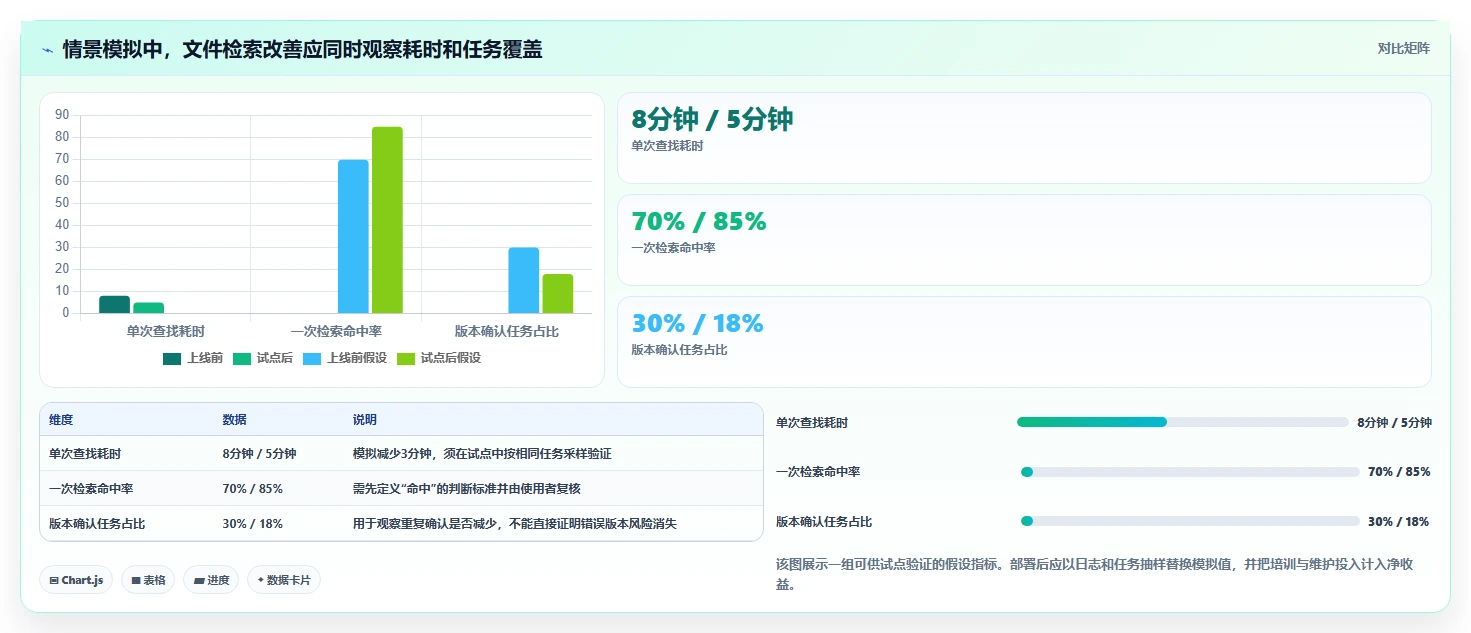
Task: Click the 对比矩阵 label in the header
Action: 1403,49
